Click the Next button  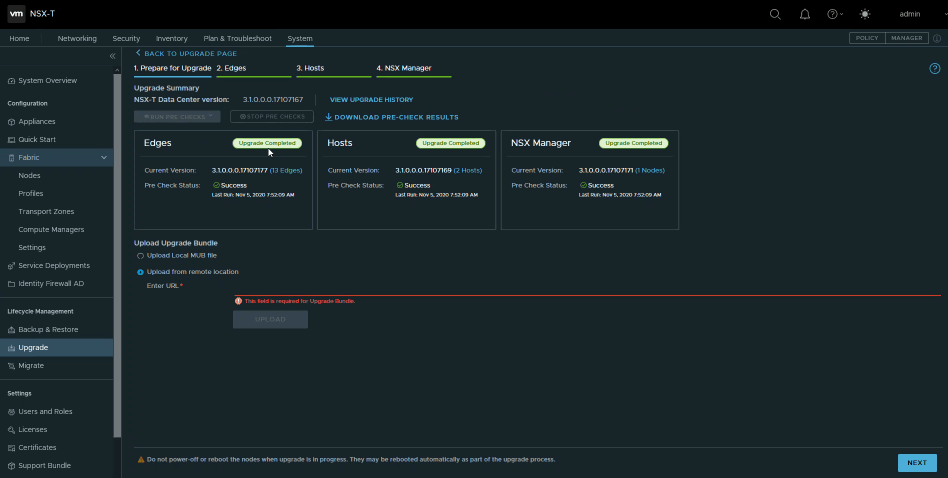(916, 463)
